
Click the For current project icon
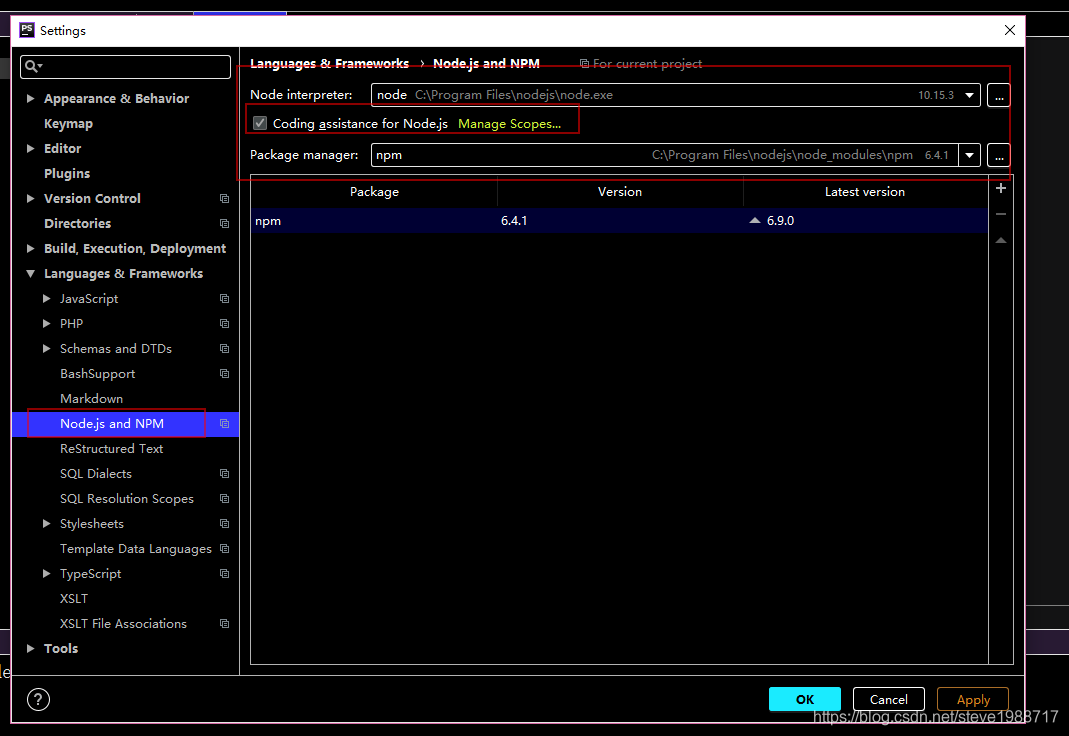[x=584, y=63]
